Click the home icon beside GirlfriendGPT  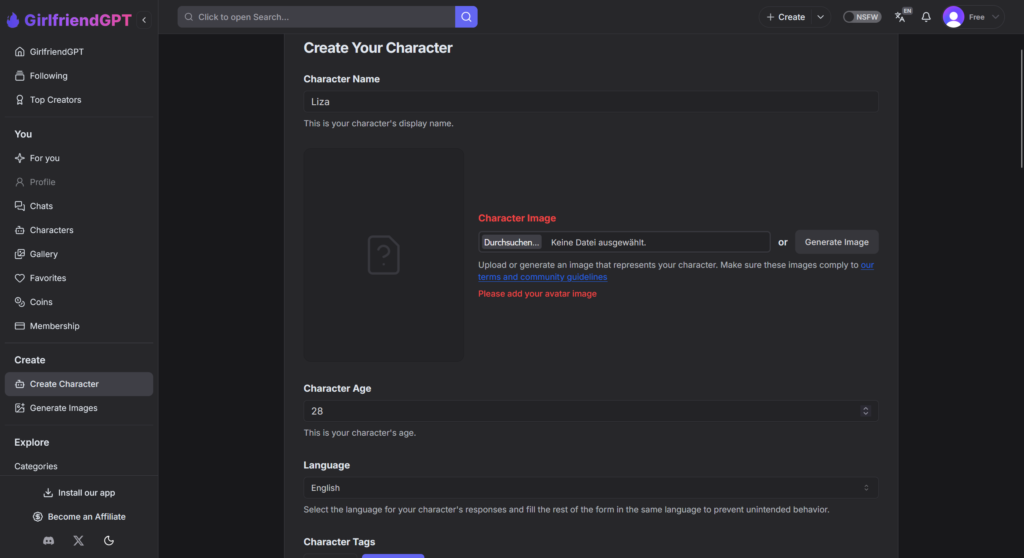pos(20,52)
